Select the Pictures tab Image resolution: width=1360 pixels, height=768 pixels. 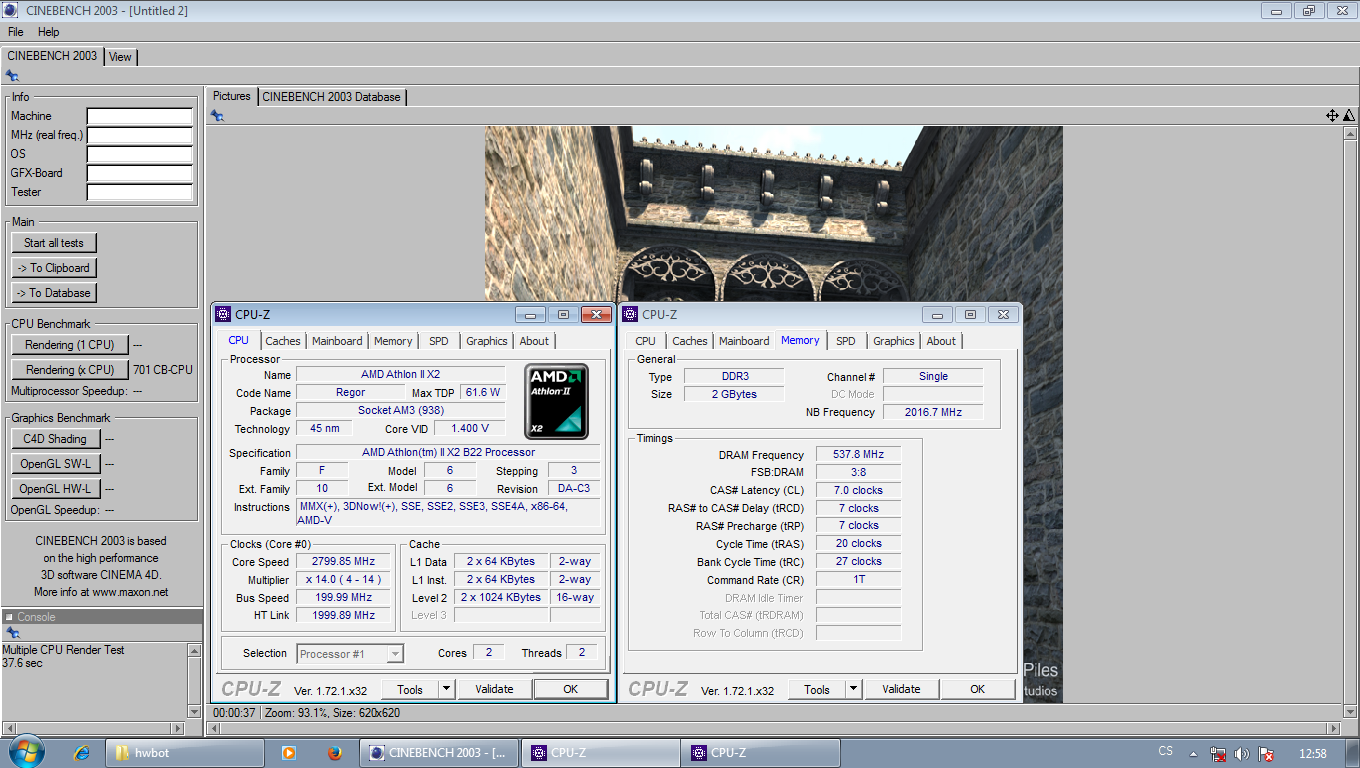232,96
